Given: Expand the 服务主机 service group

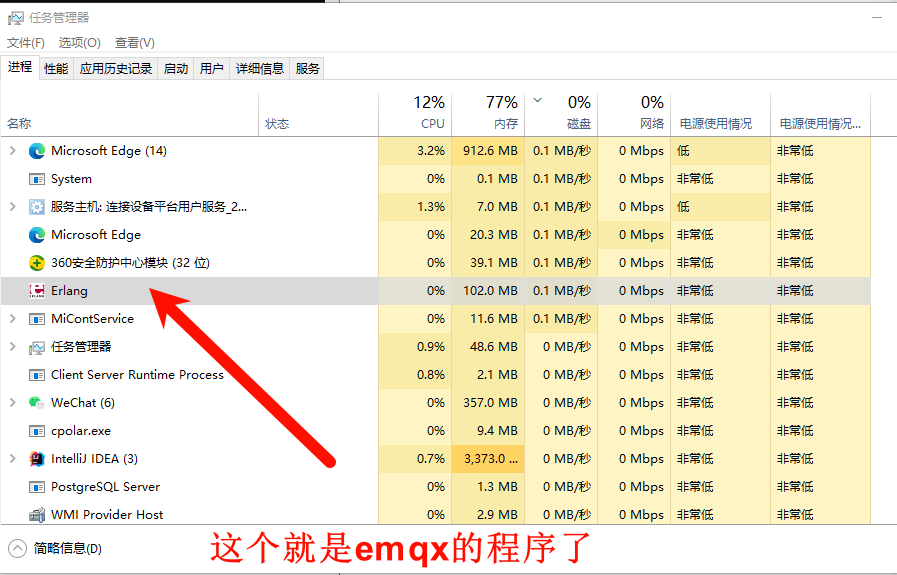Looking at the screenshot, I should pos(13,207).
